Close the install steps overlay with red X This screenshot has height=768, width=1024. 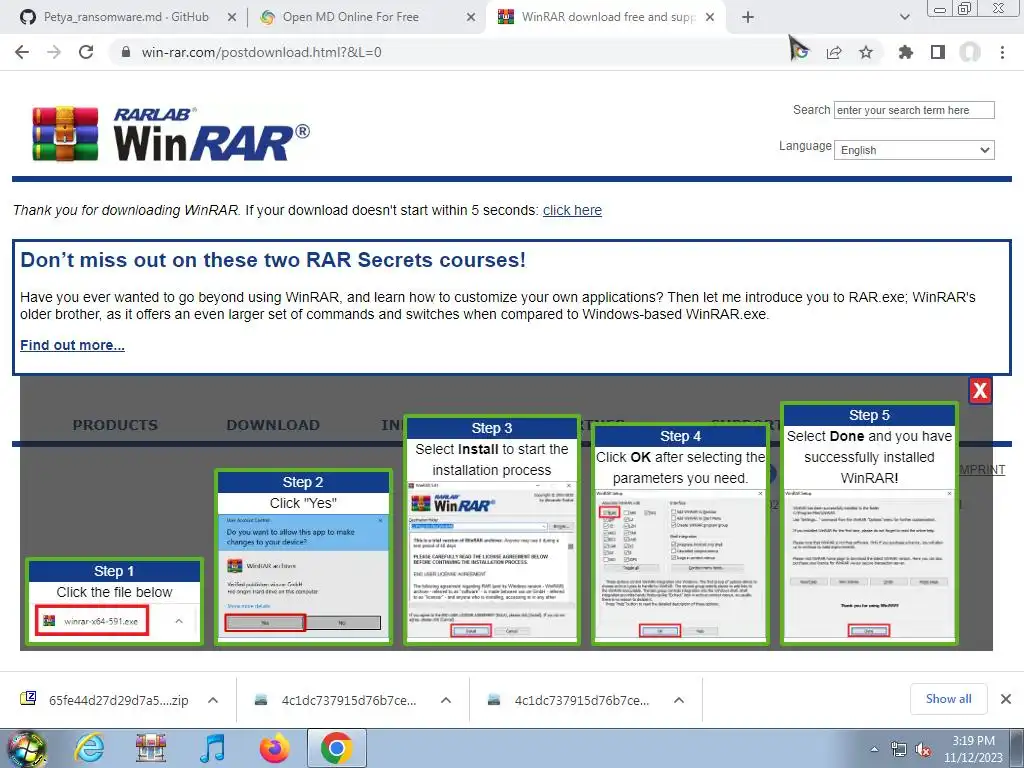pyautogui.click(x=980, y=391)
